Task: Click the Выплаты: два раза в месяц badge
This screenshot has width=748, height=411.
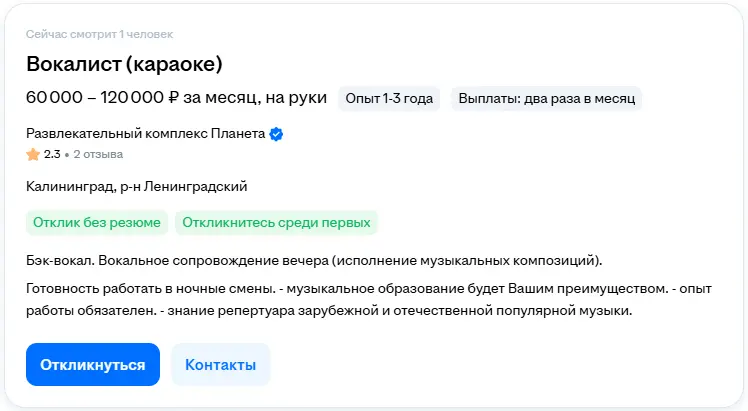Action: point(547,98)
